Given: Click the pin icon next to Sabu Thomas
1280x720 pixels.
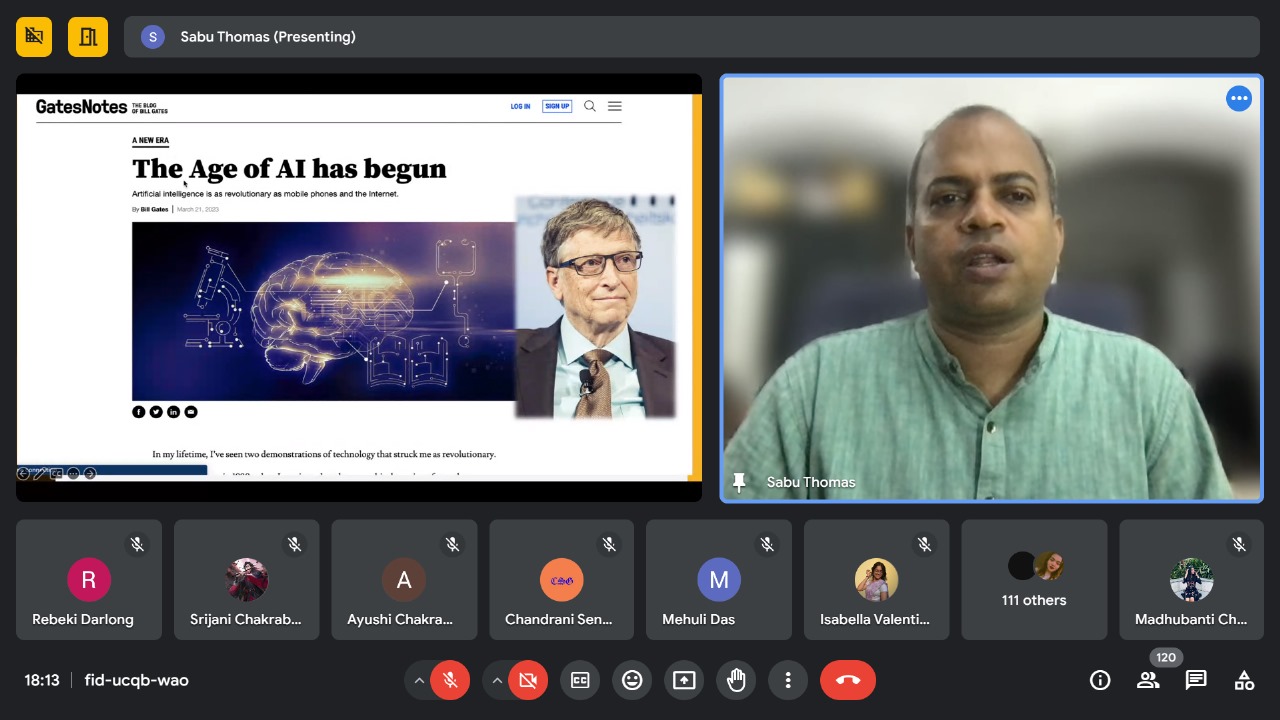Looking at the screenshot, I should (739, 482).
